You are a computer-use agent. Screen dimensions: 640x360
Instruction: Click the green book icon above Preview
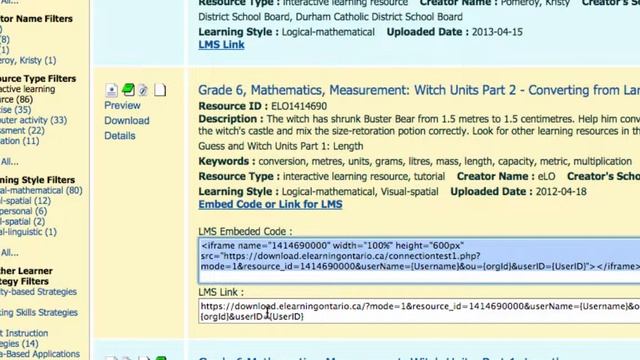(128, 90)
